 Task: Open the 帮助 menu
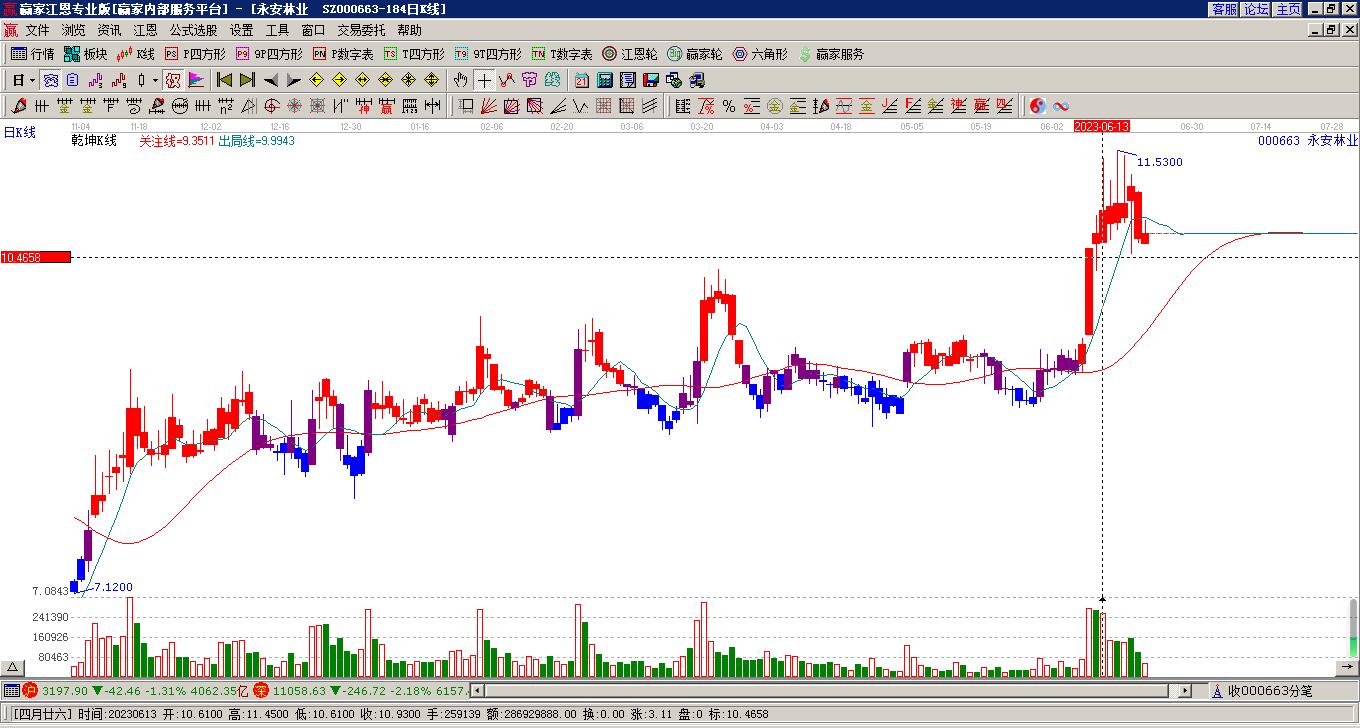click(409, 31)
